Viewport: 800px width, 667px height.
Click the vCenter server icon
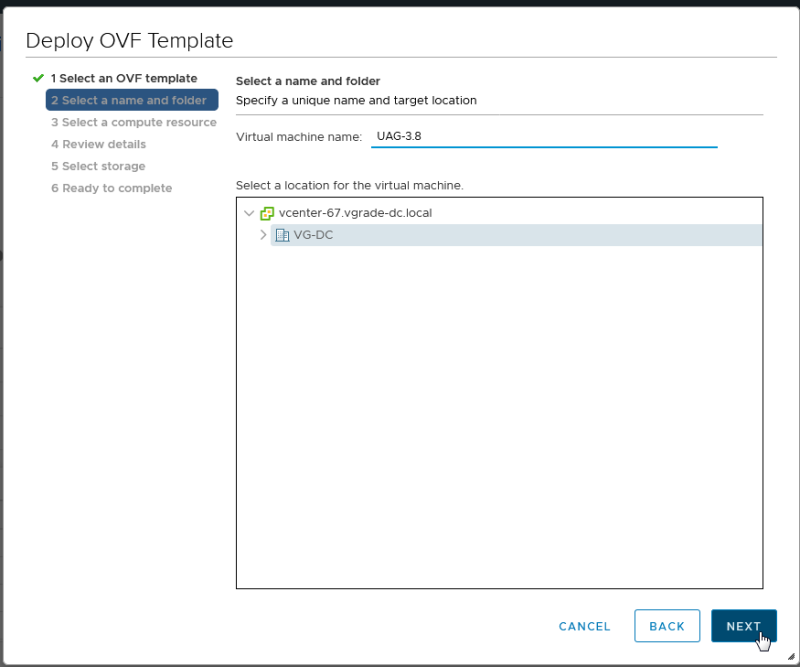coord(267,213)
